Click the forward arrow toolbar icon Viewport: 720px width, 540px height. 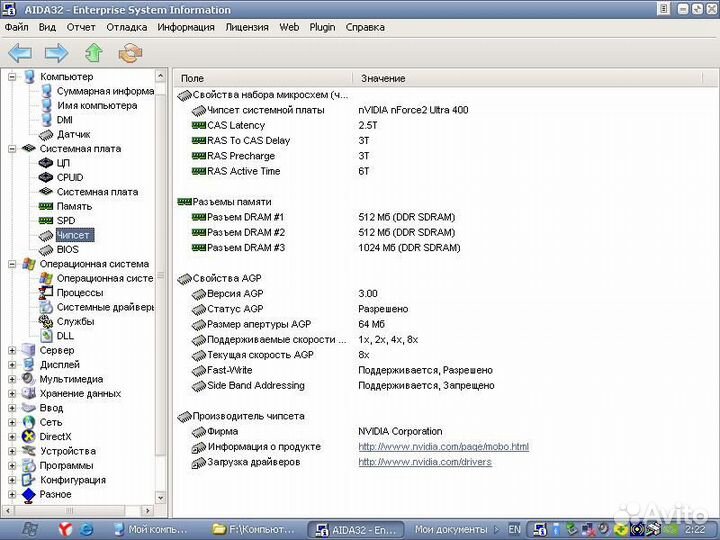pyautogui.click(x=56, y=53)
